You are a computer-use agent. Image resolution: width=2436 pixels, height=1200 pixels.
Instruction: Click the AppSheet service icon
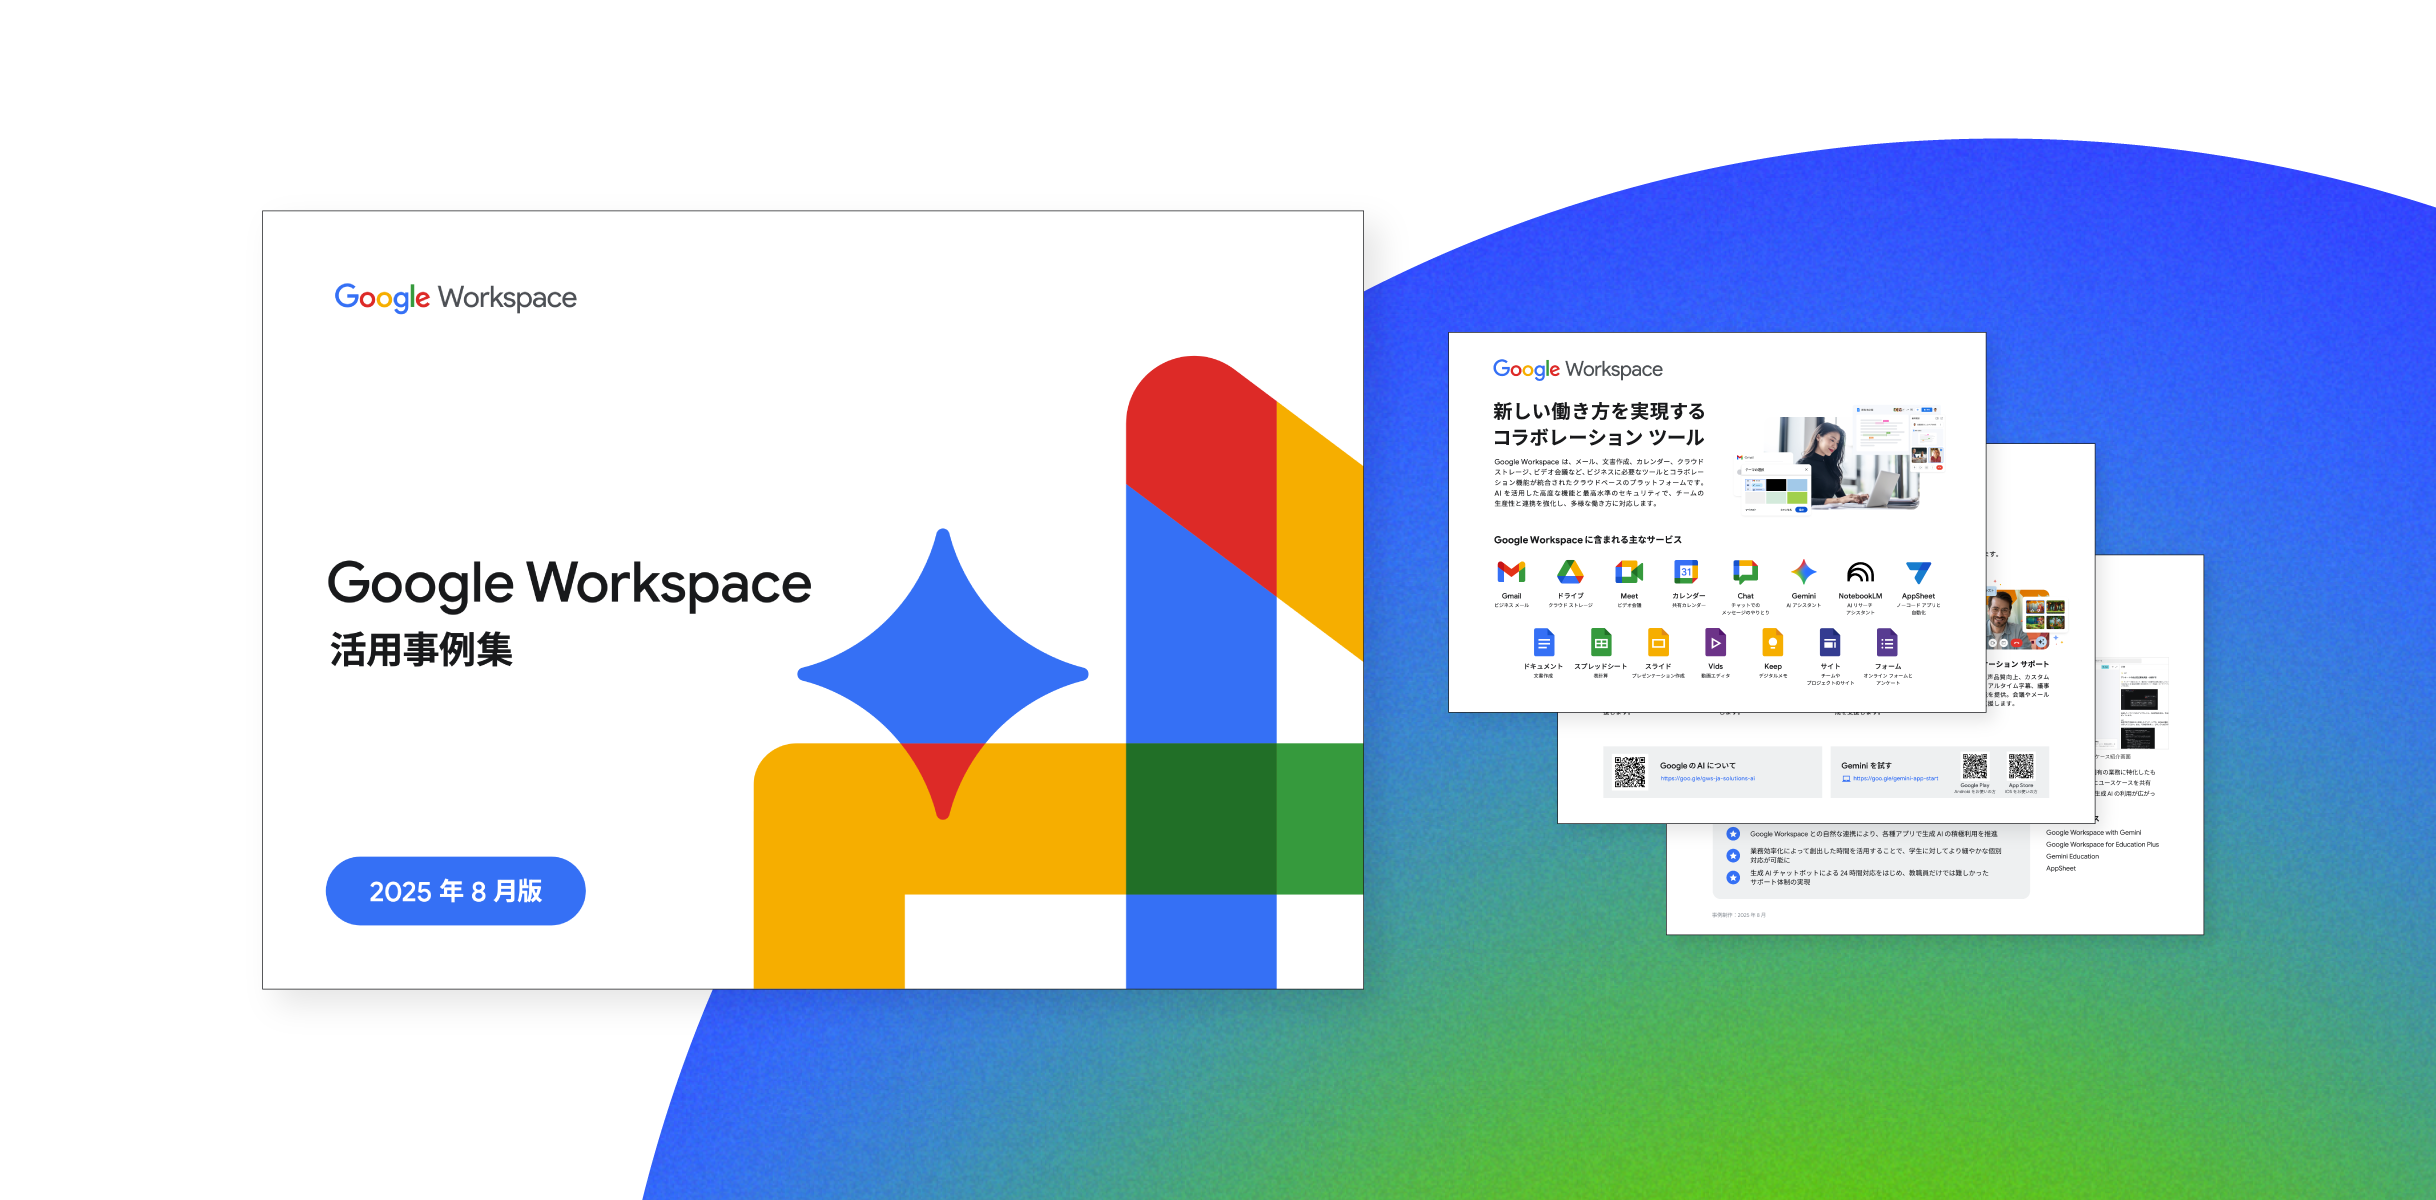tap(1918, 572)
